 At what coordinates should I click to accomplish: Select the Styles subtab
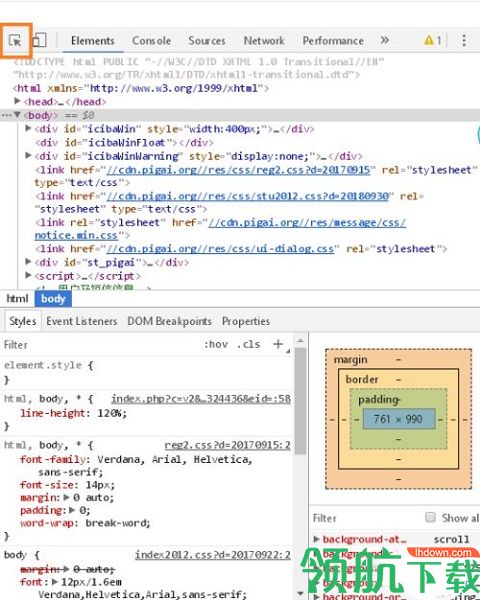click(23, 321)
